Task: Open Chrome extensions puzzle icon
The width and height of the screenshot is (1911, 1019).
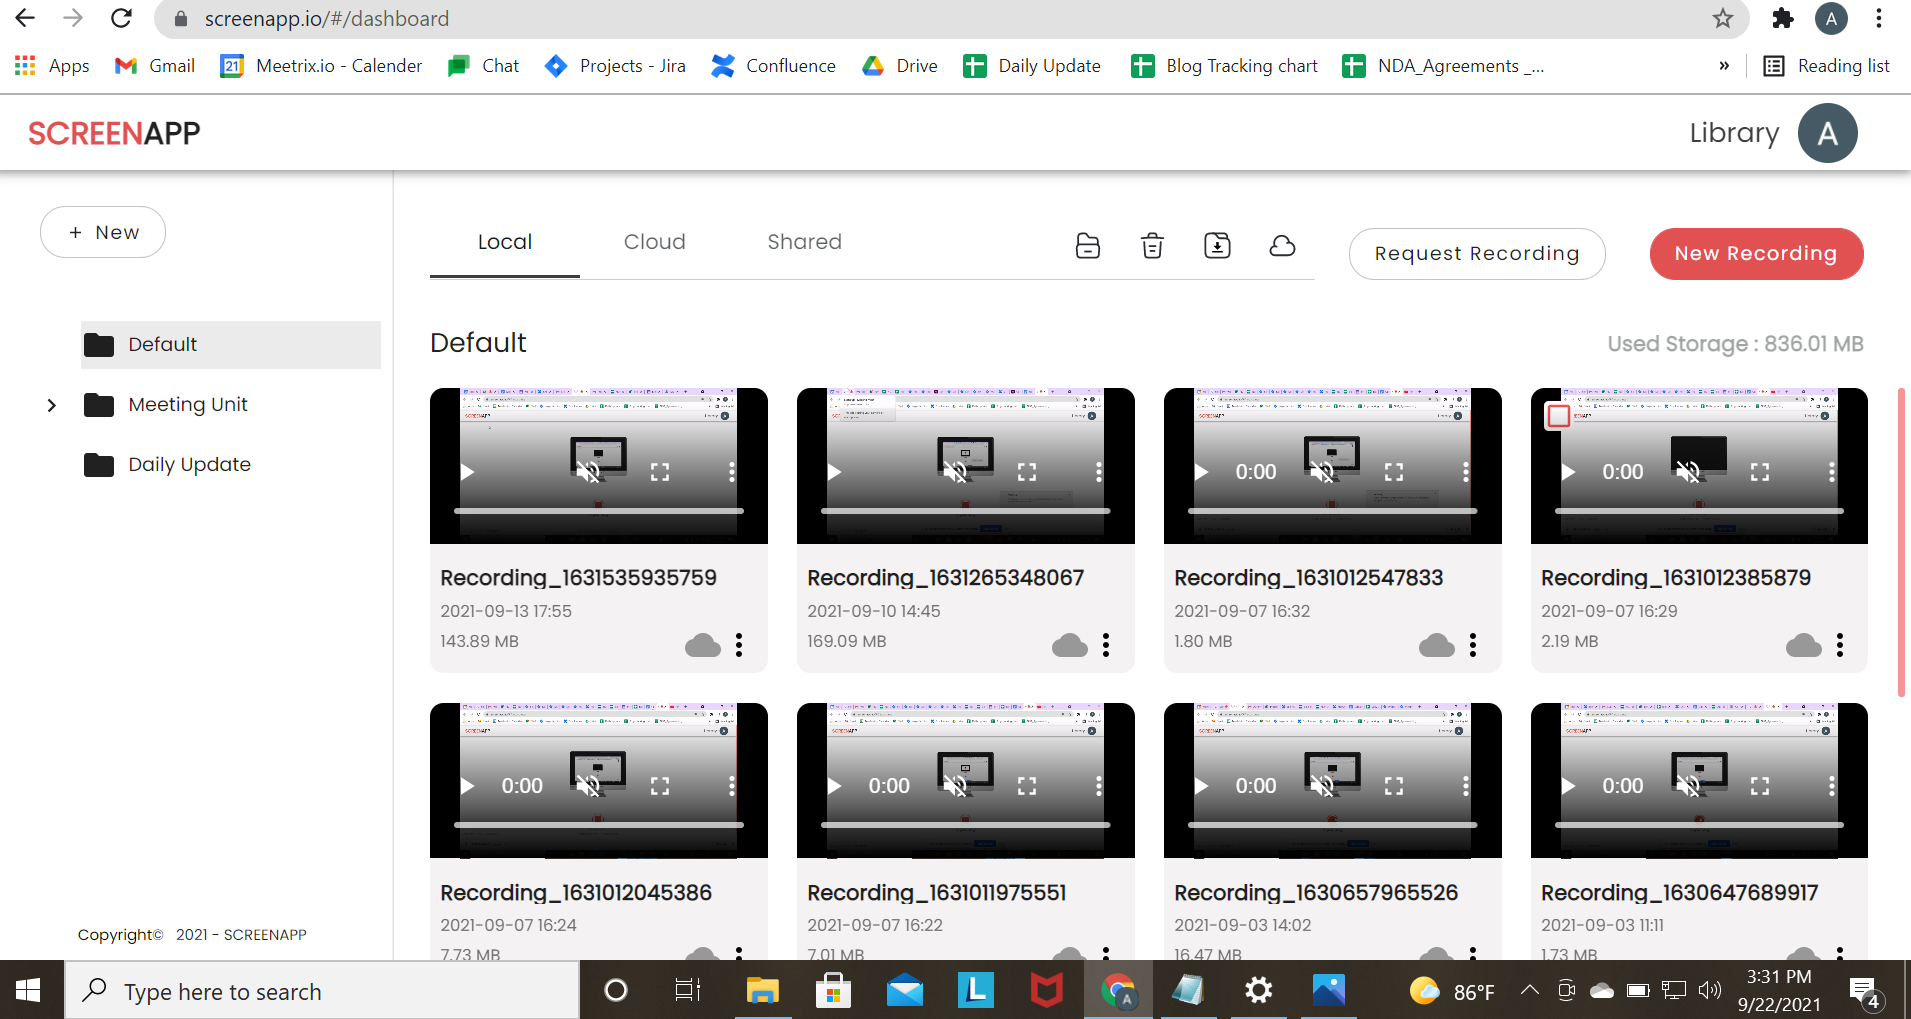Action: point(1782,19)
